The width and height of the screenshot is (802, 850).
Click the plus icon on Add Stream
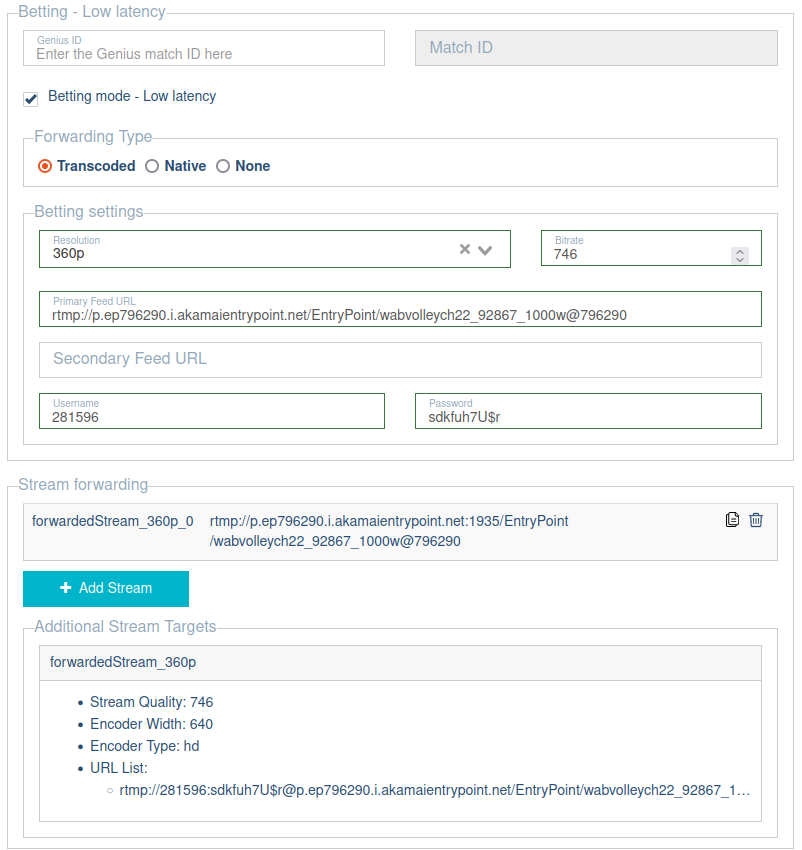tap(66, 588)
